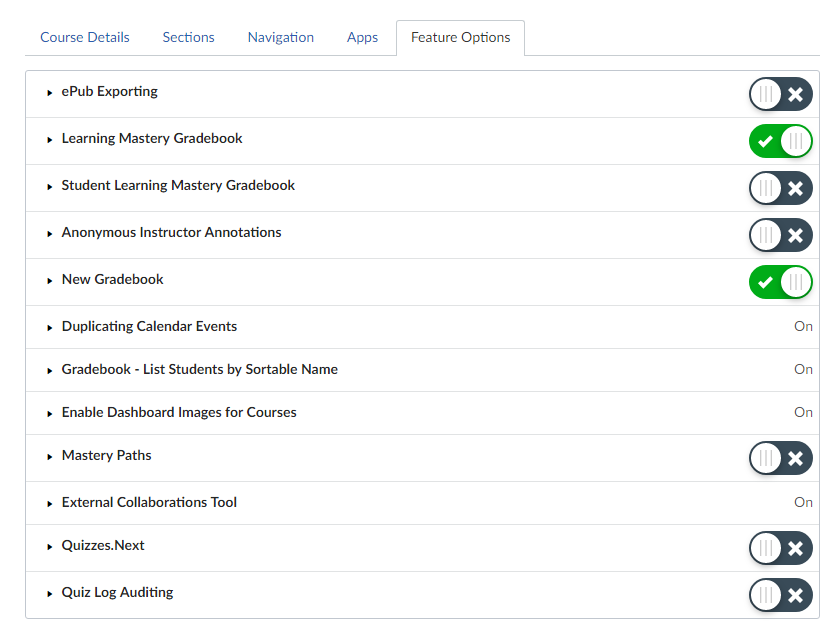The image size is (838, 625).
Task: Expand Gradebook - List Students by Sortable Name arrow
Action: tap(50, 371)
